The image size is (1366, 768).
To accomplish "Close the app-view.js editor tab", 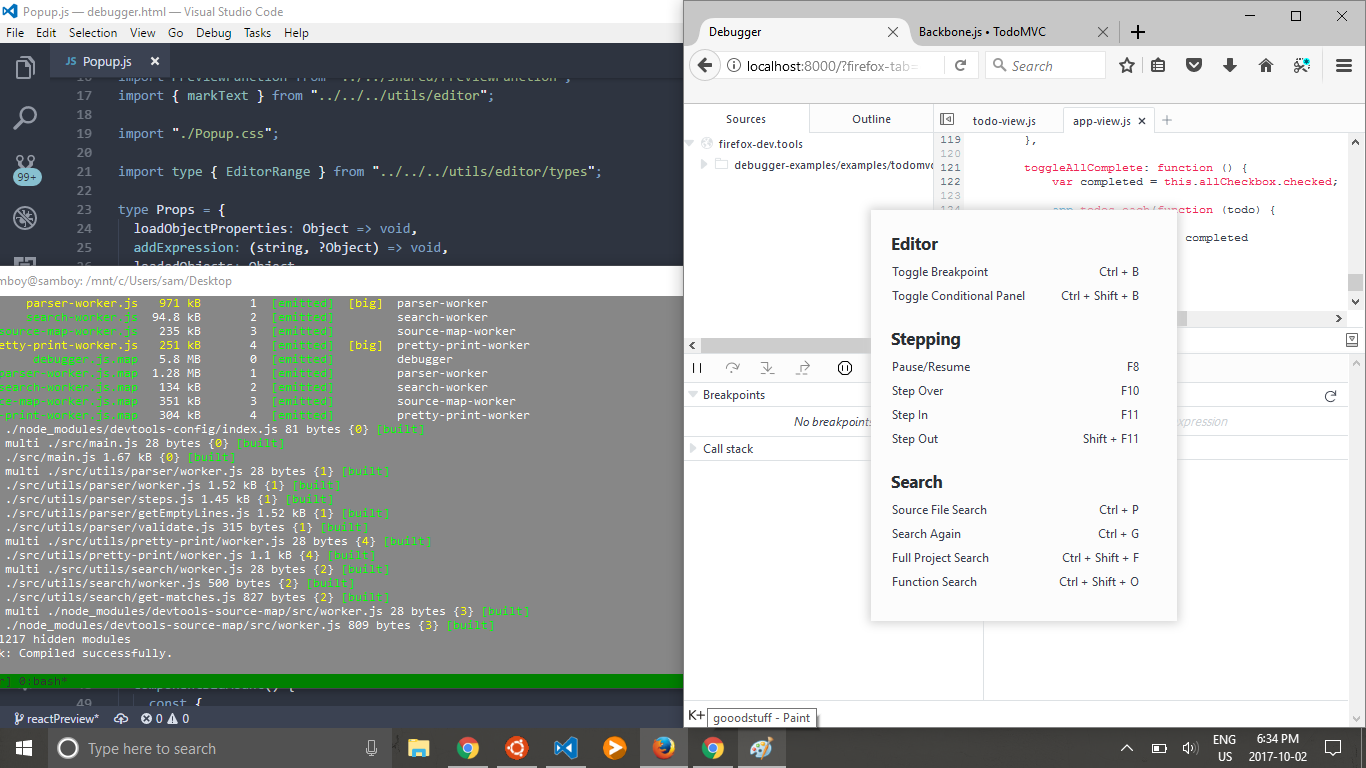I will (1142, 121).
